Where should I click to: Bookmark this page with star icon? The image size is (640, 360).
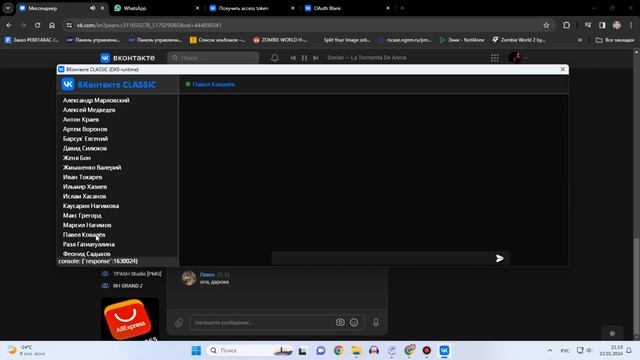tap(546, 25)
